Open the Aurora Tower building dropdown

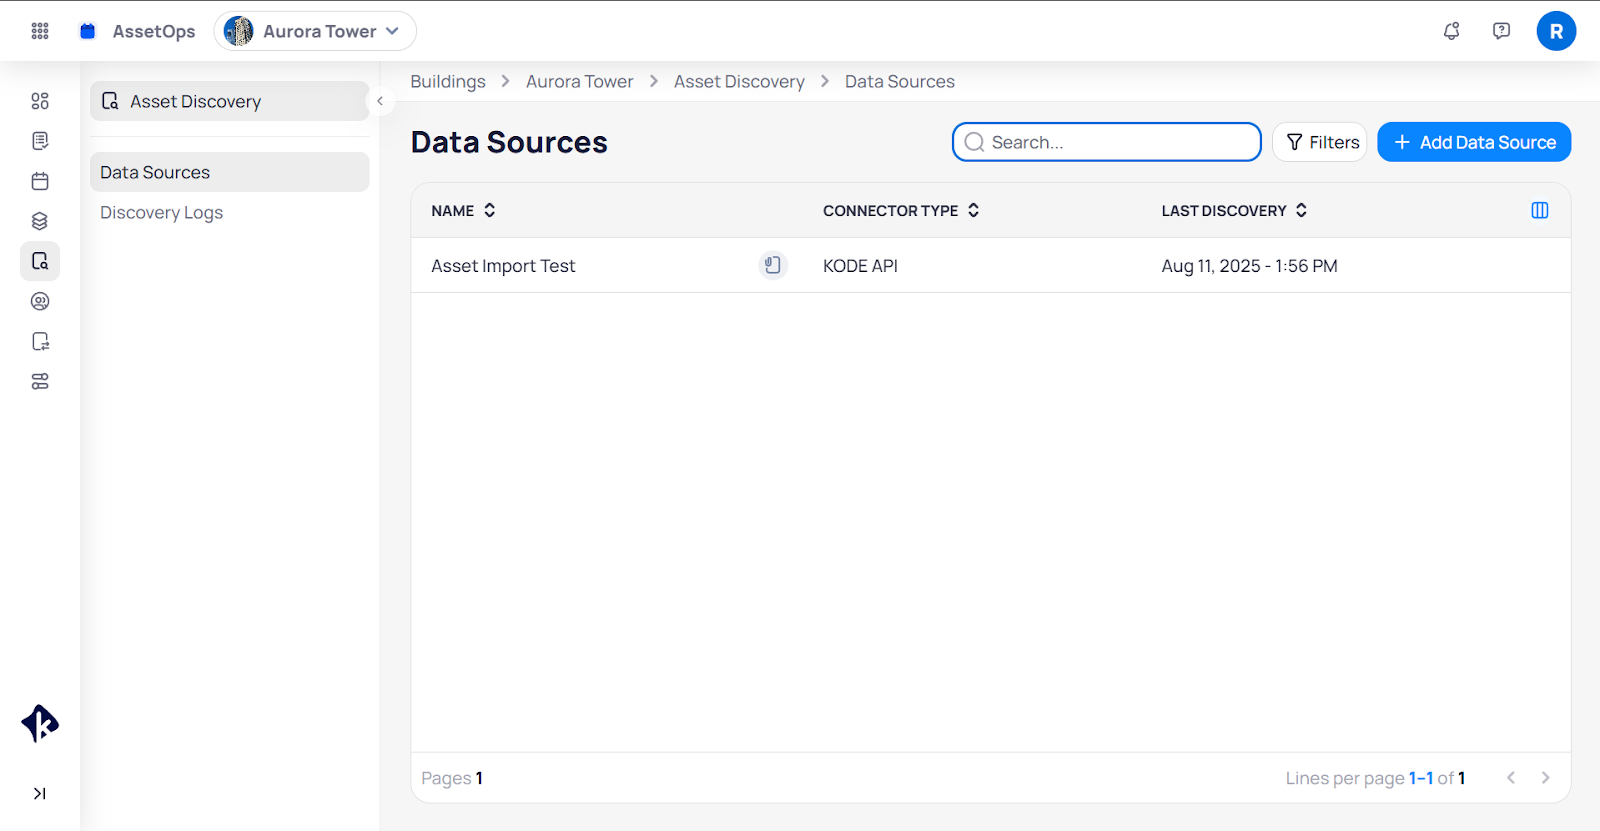(315, 31)
